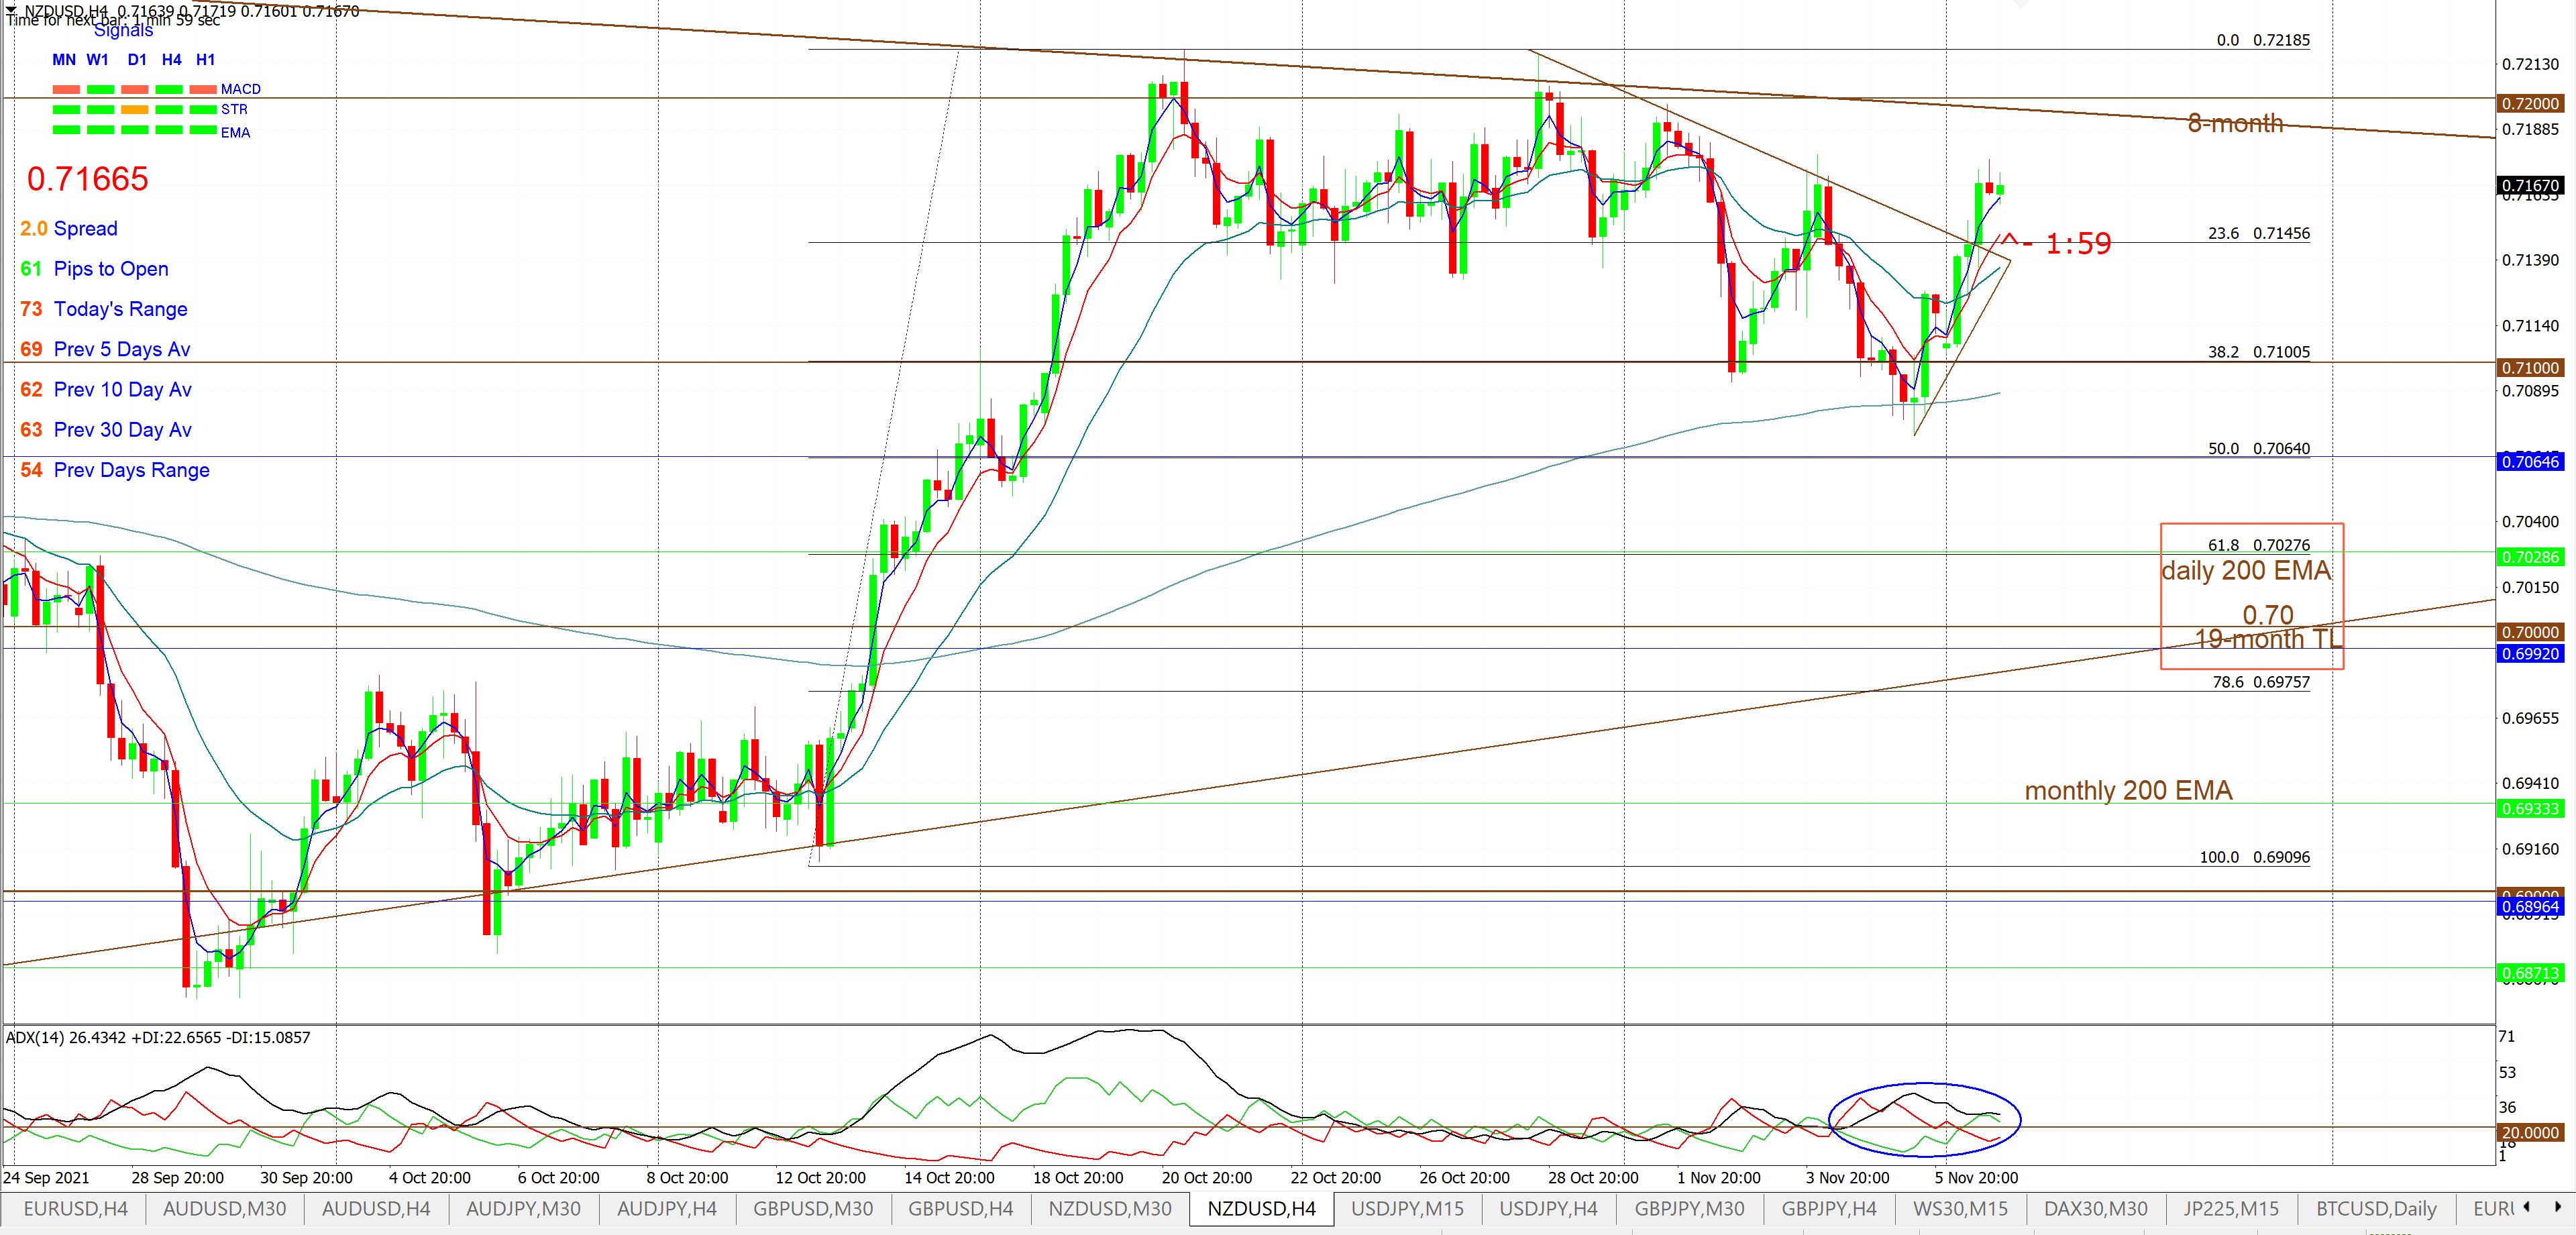Click the red '1:59' countdown text

(x=2078, y=243)
